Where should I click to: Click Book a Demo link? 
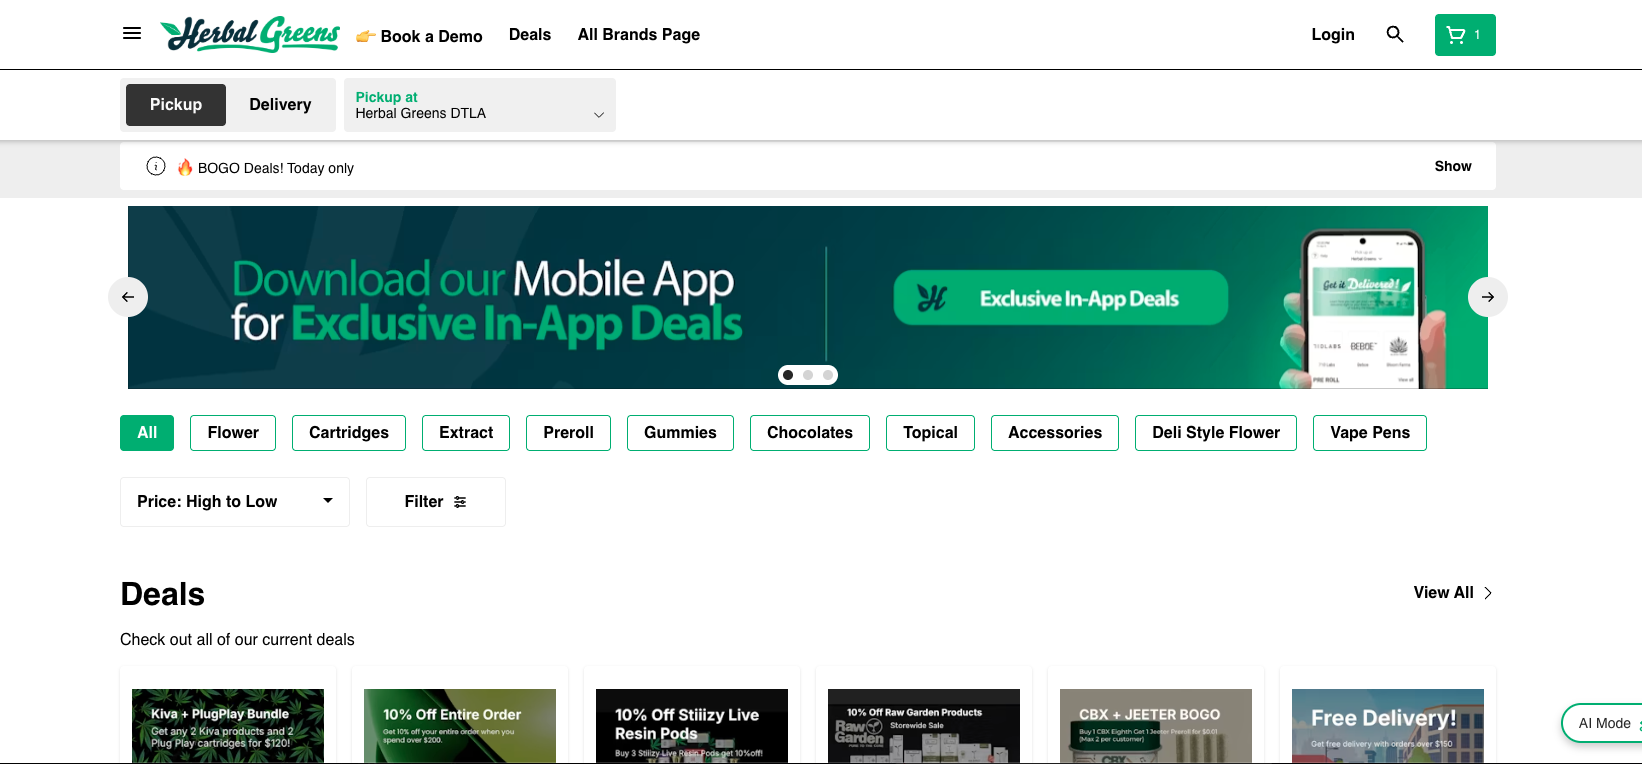tap(419, 36)
